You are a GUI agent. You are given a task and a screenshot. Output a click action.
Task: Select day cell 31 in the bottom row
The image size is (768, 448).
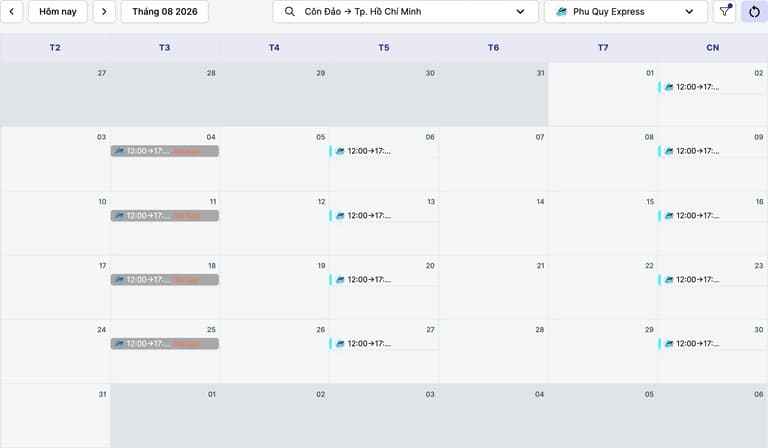click(55, 416)
